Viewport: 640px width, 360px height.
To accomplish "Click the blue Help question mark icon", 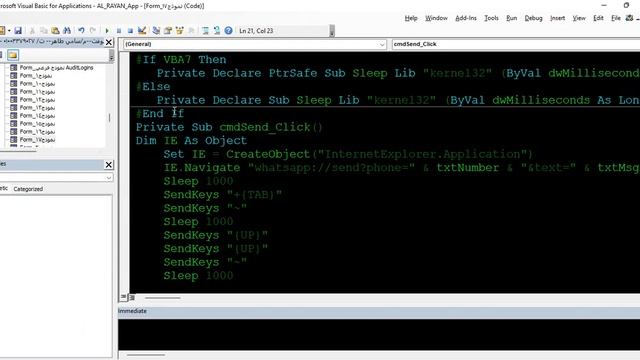I will (x=229, y=31).
